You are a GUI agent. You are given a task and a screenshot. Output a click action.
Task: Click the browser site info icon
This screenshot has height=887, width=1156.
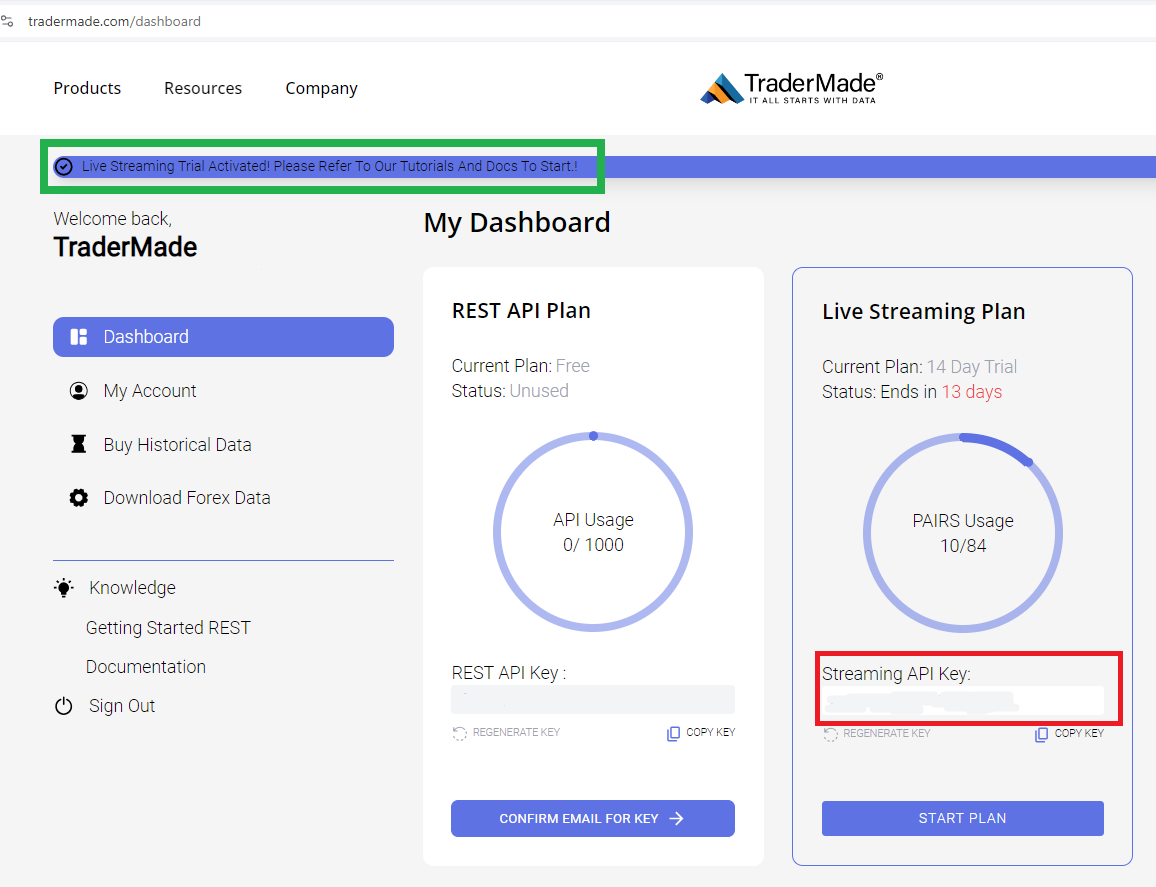coord(7,21)
